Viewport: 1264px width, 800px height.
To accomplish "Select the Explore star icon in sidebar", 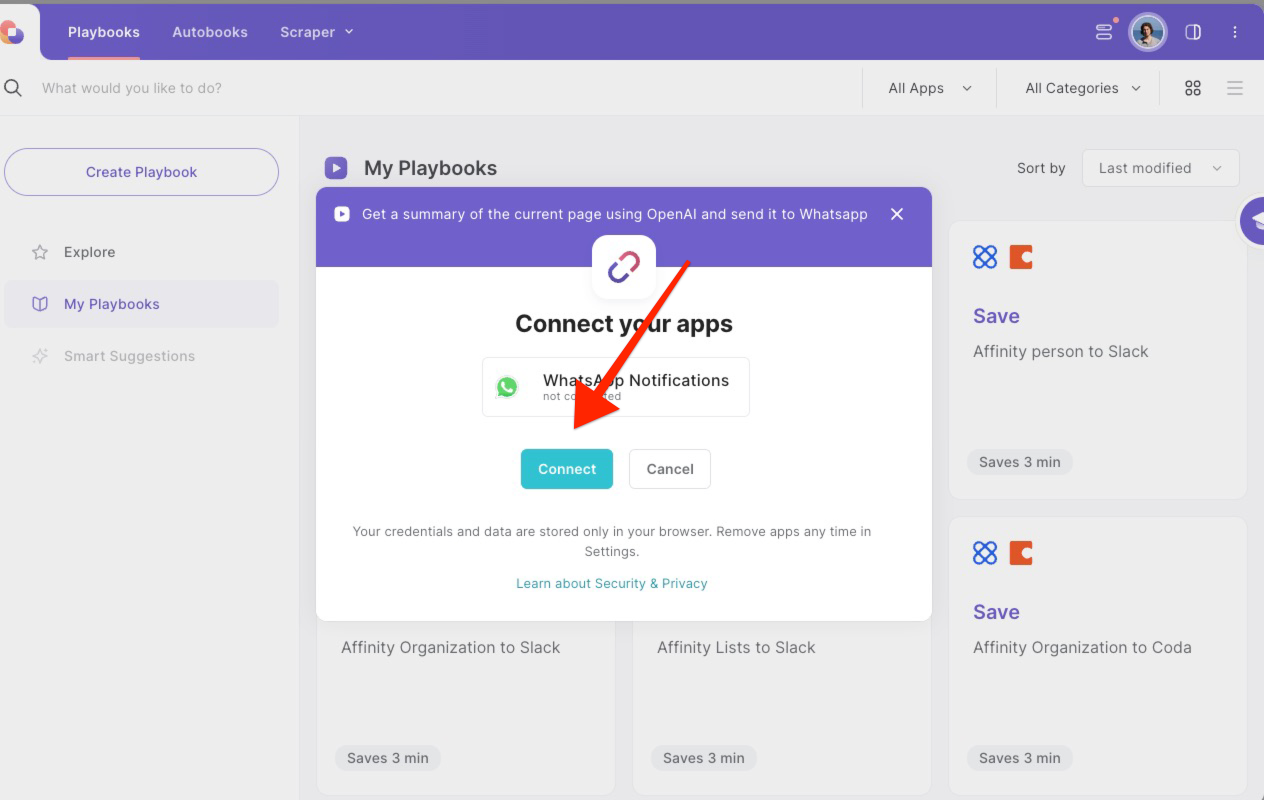I will click(x=40, y=252).
